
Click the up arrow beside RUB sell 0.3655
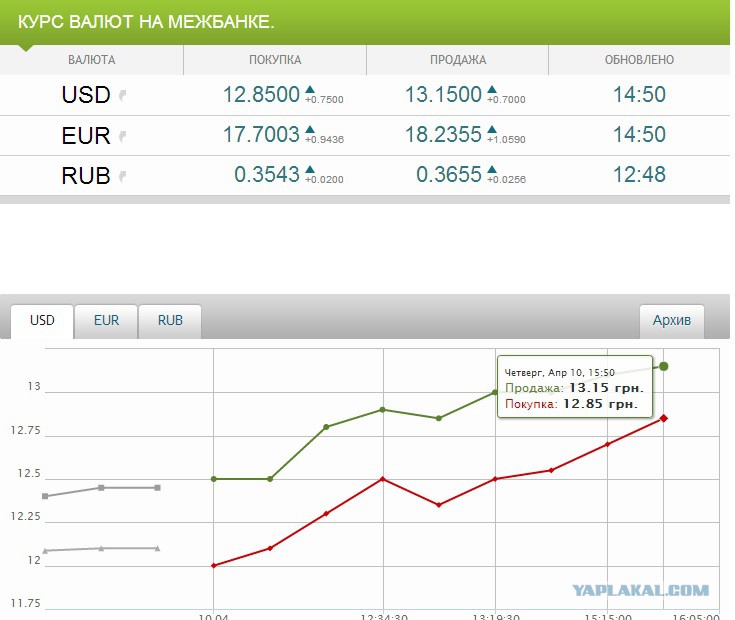(492, 169)
